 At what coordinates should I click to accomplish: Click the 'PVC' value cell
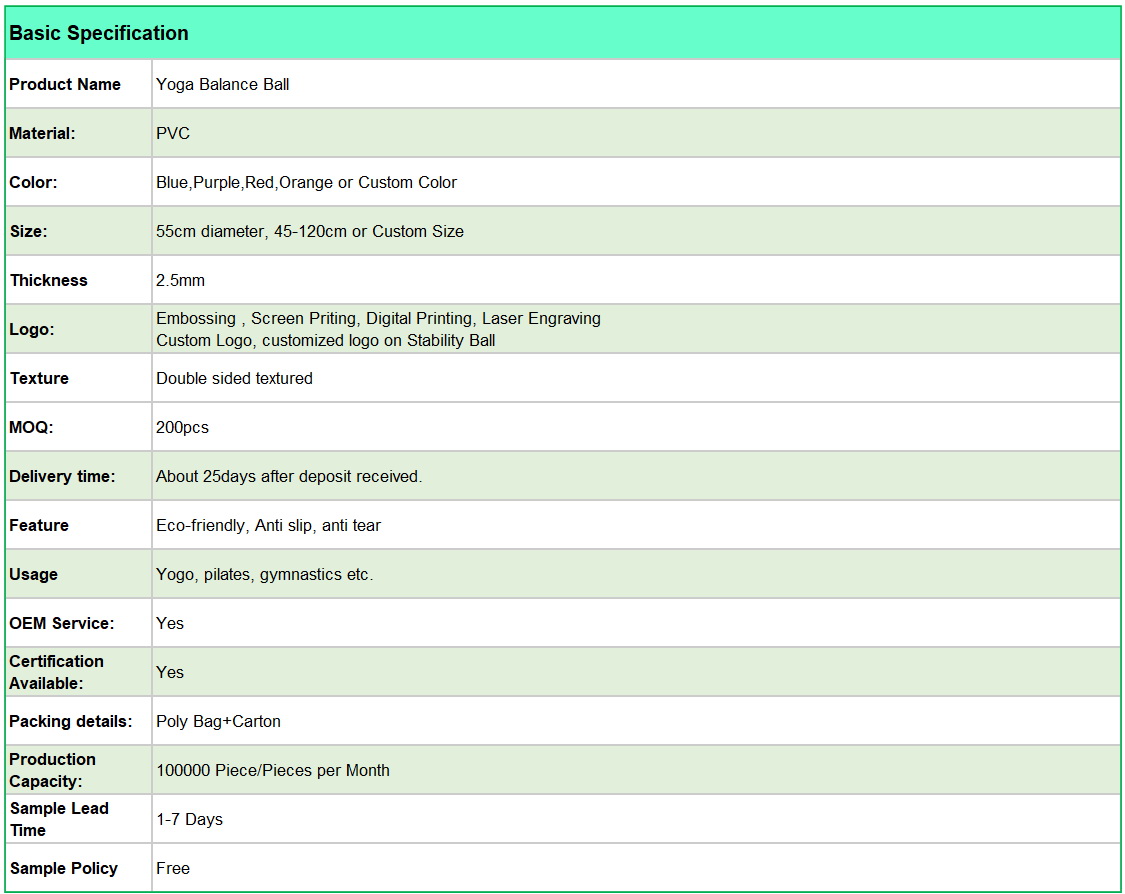[636, 133]
